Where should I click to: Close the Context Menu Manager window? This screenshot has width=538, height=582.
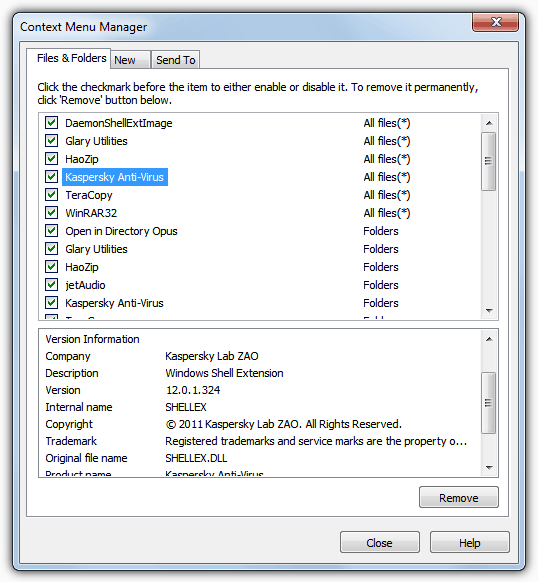pyautogui.click(x=495, y=22)
